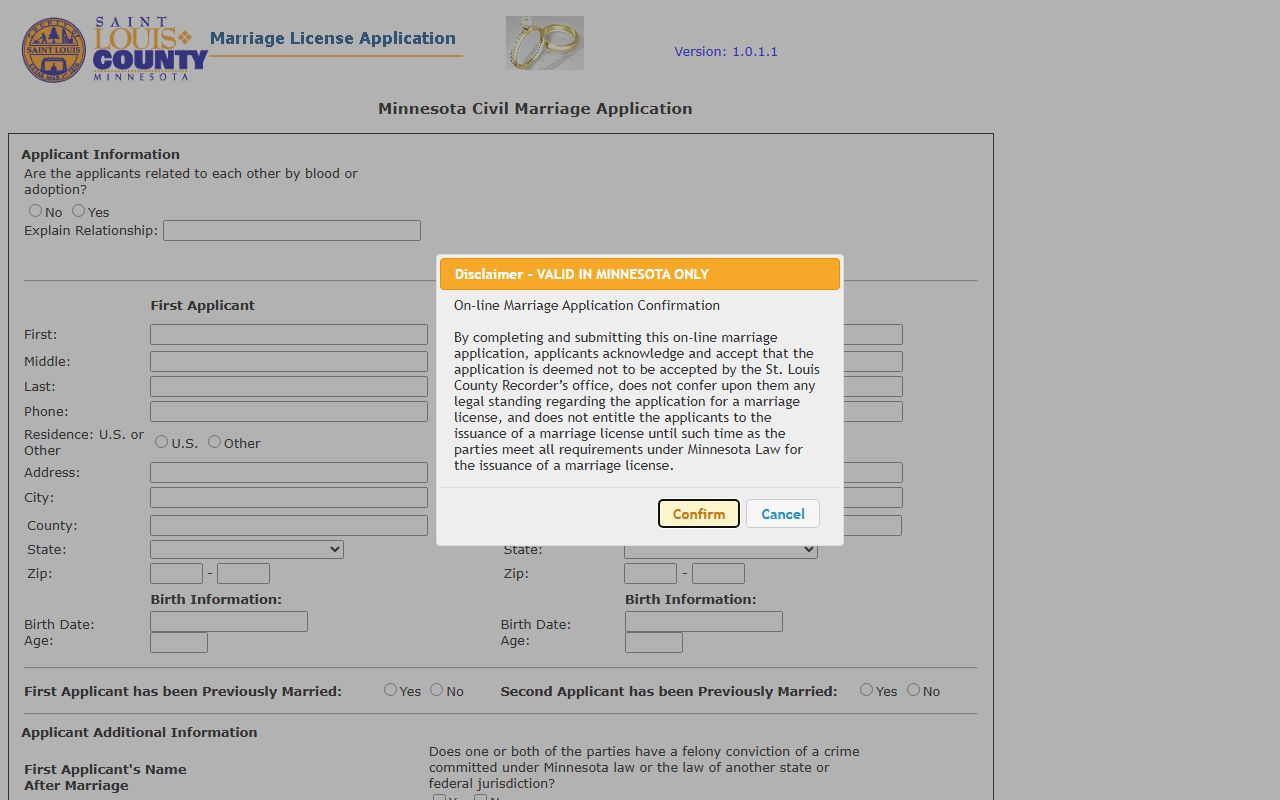This screenshot has height=800, width=1280.
Task: Confirm the disclaimer dialog
Action: click(x=699, y=514)
